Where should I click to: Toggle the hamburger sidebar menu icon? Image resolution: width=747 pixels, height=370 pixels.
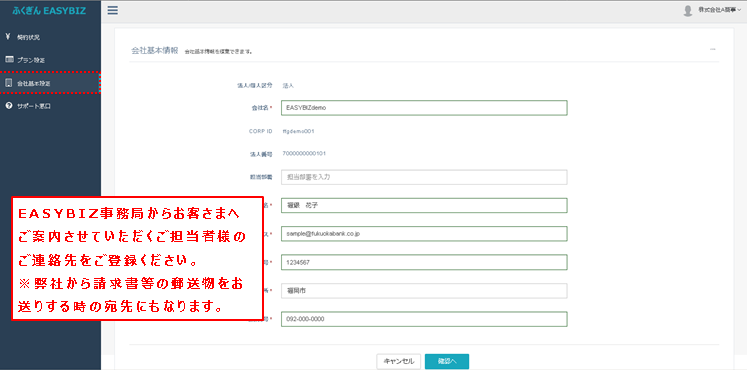(112, 10)
